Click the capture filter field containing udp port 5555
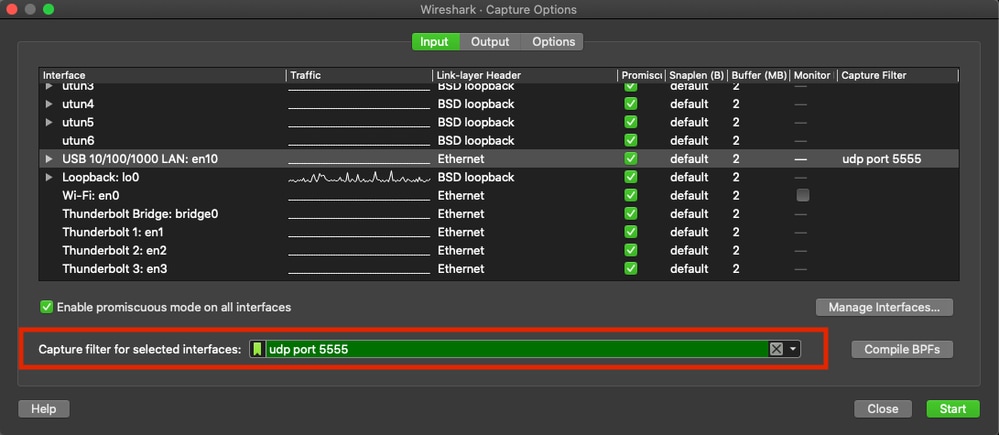Viewport: 999px width, 435px height. pyautogui.click(x=517, y=349)
